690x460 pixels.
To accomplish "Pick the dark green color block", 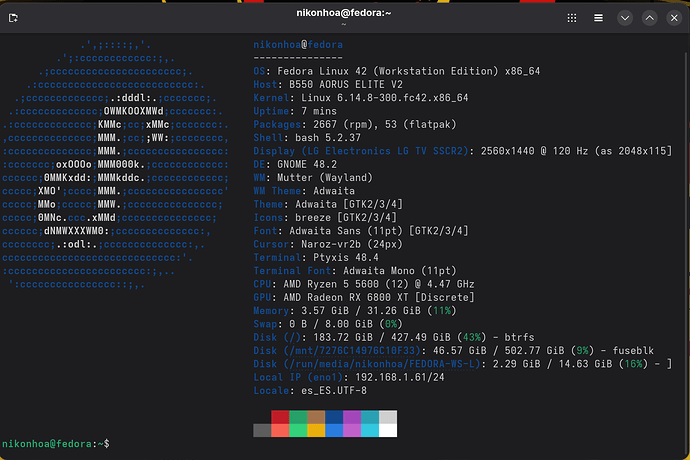I will (x=298, y=417).
